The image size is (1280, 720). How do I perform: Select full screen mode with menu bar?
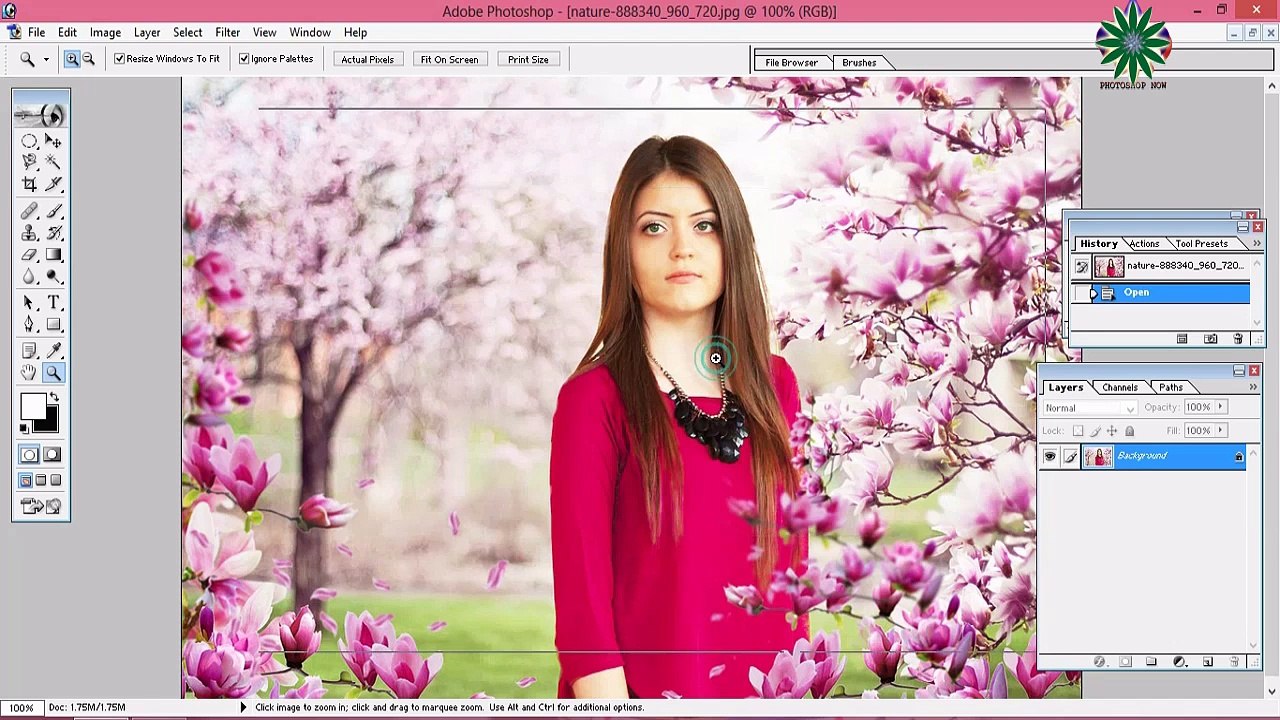coord(41,481)
